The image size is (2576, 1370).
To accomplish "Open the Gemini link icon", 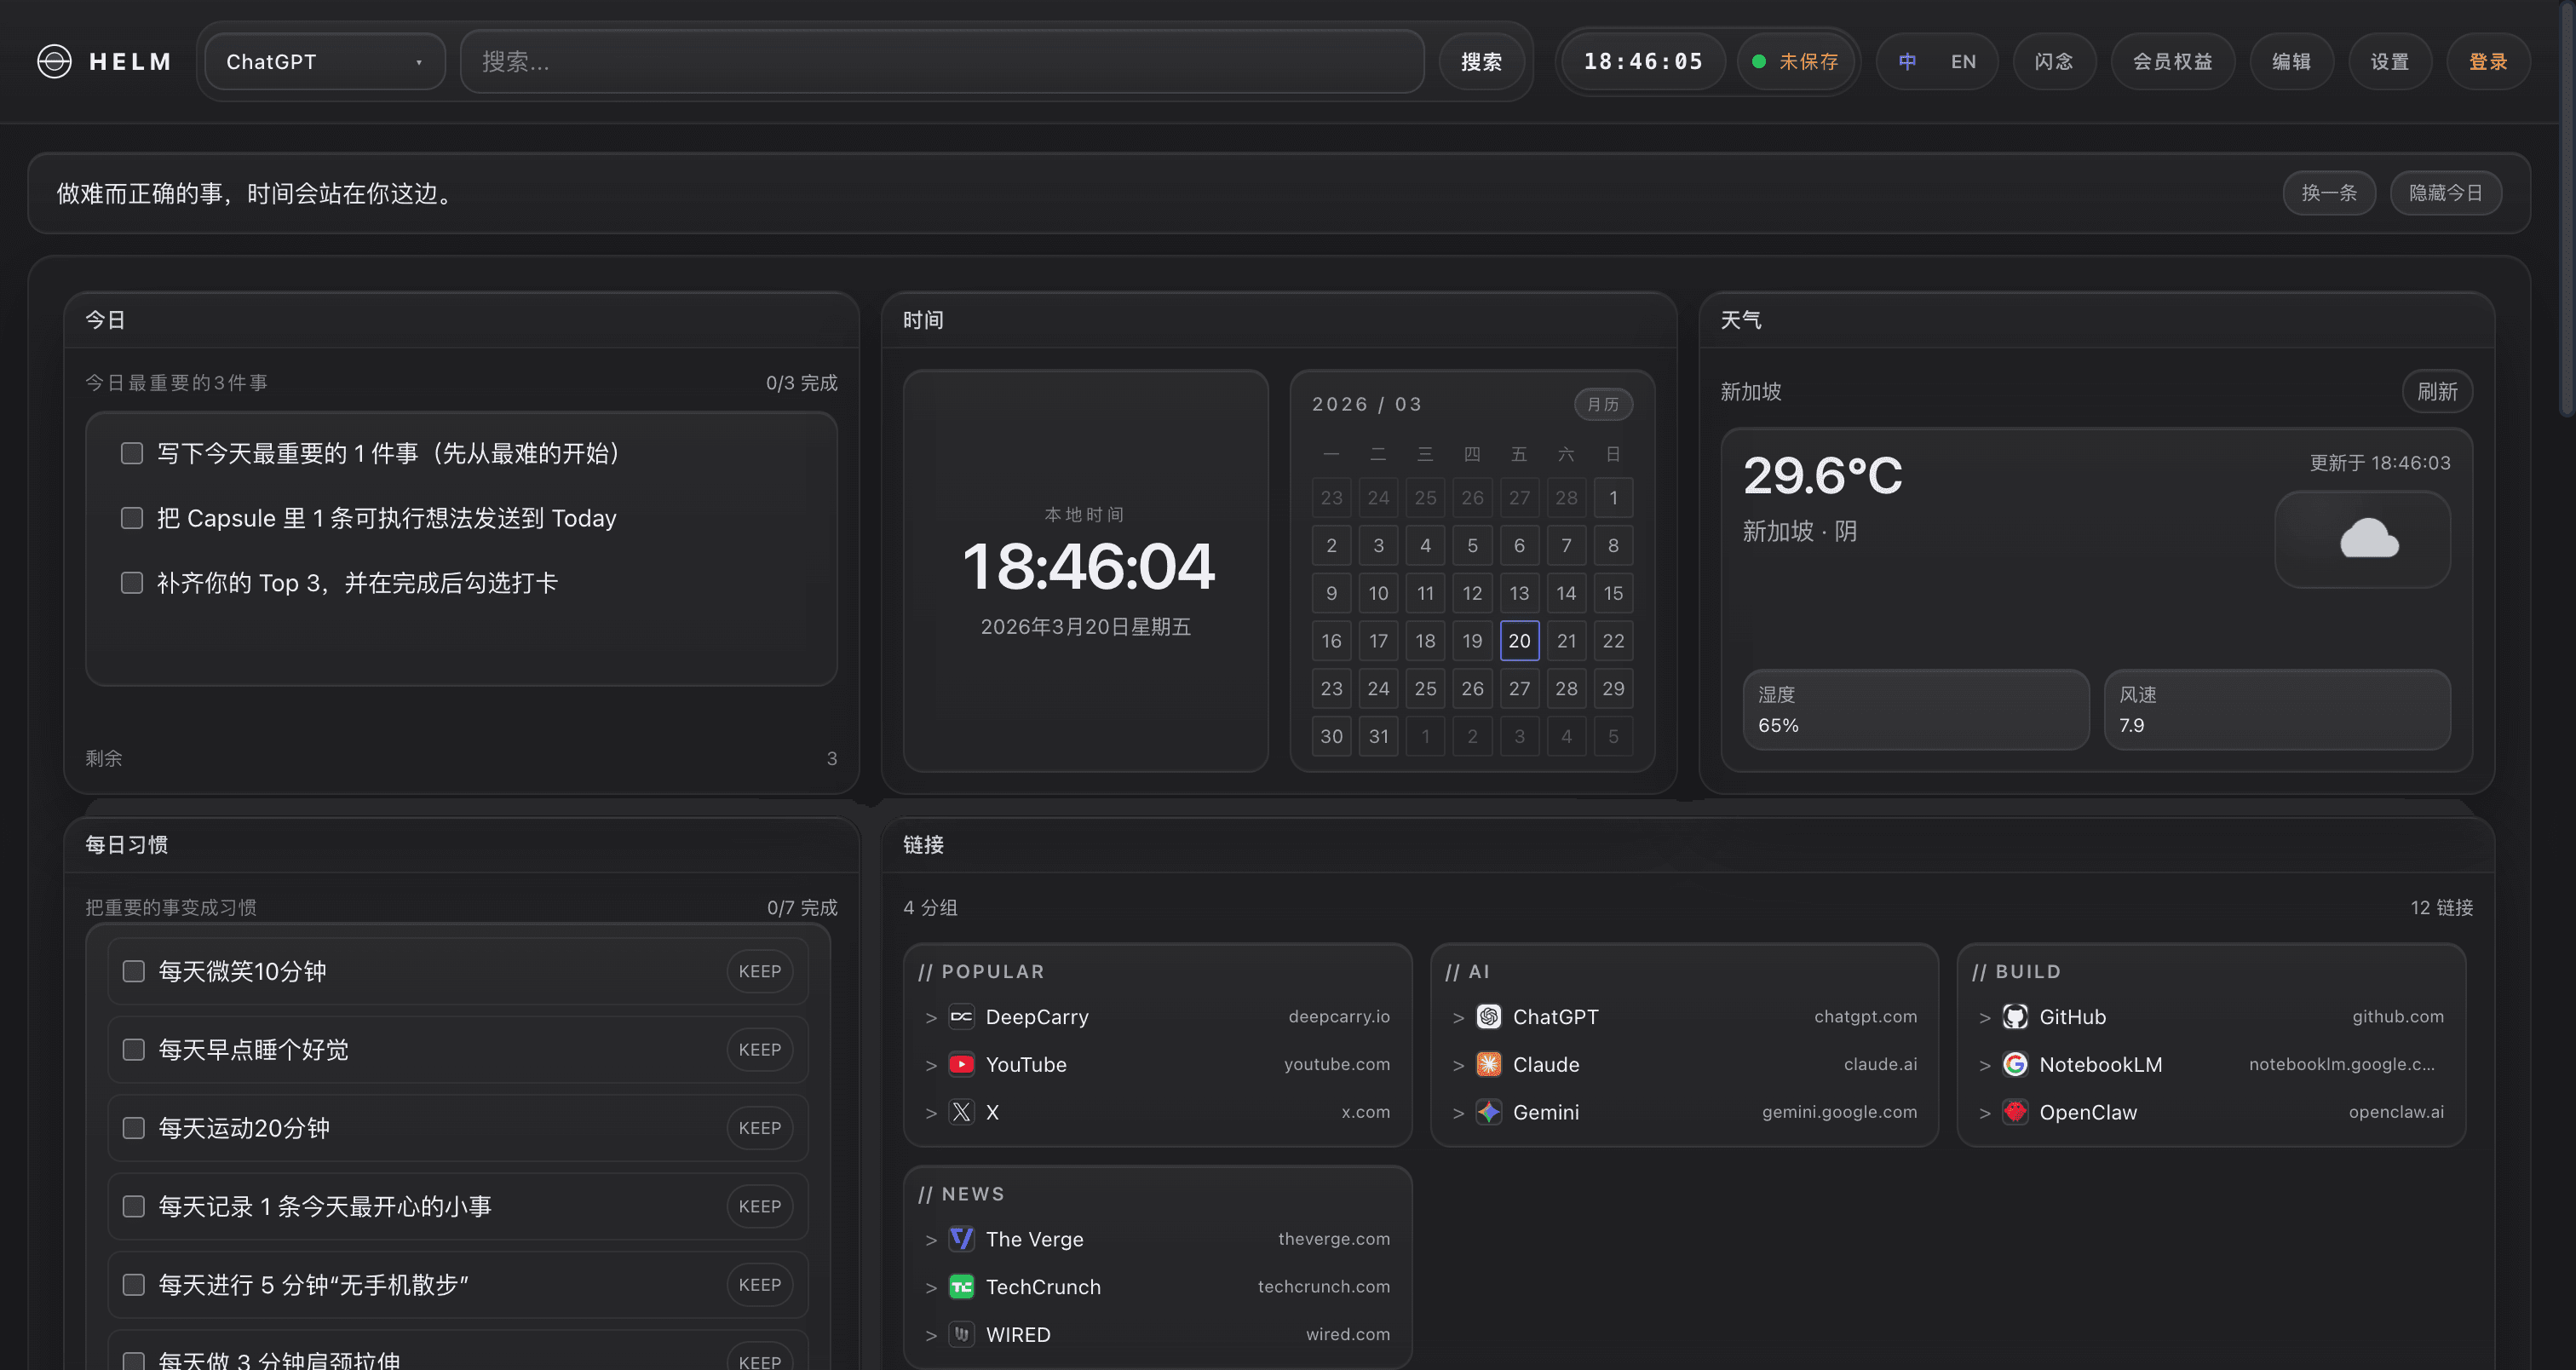I will [x=1488, y=1112].
